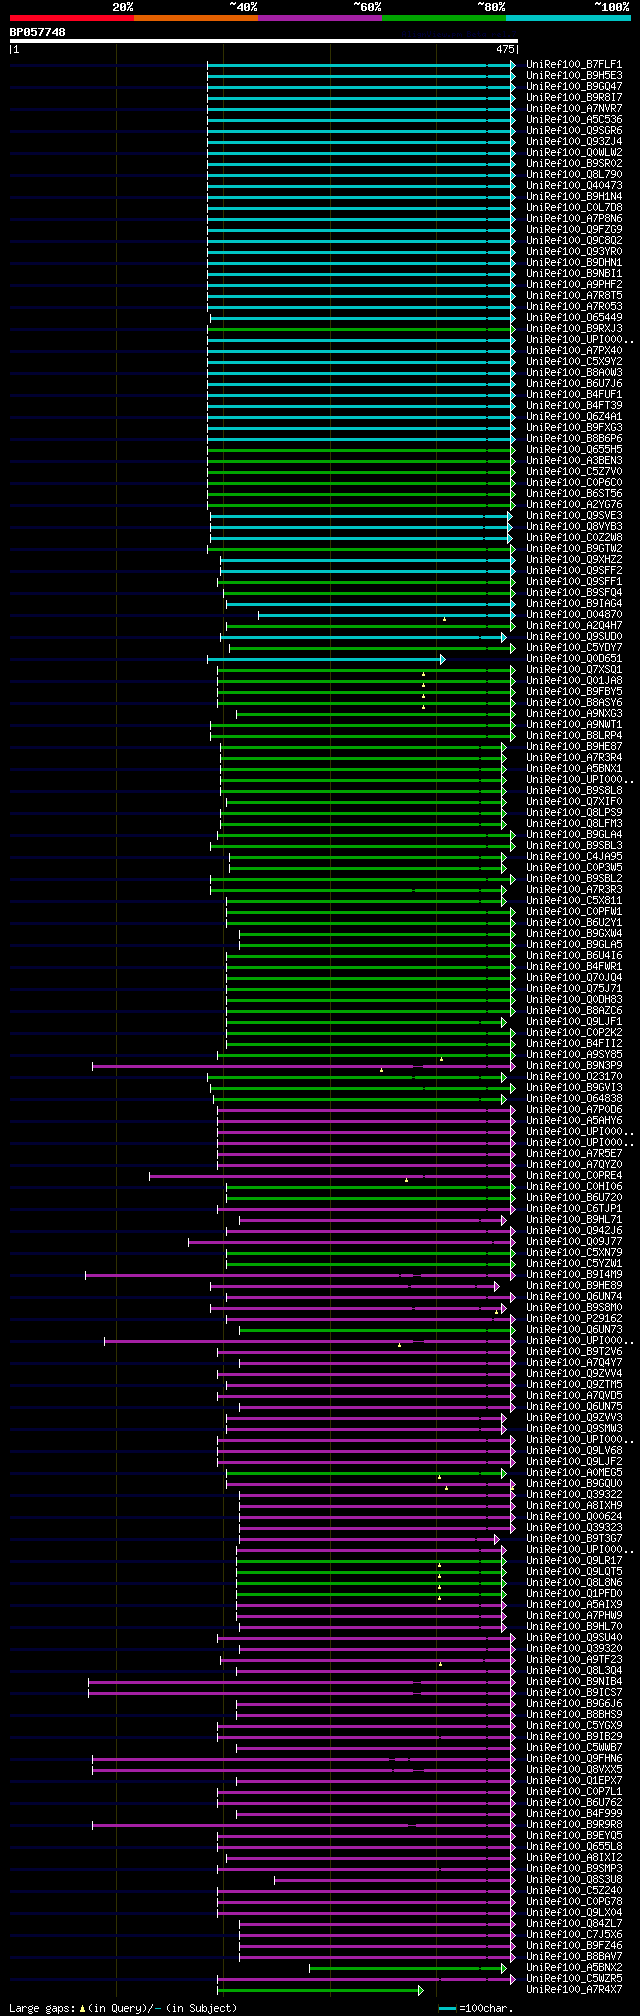Select hit label UniRef100_A7P0D6
The width and height of the screenshot is (640, 2016).
[574, 1109]
